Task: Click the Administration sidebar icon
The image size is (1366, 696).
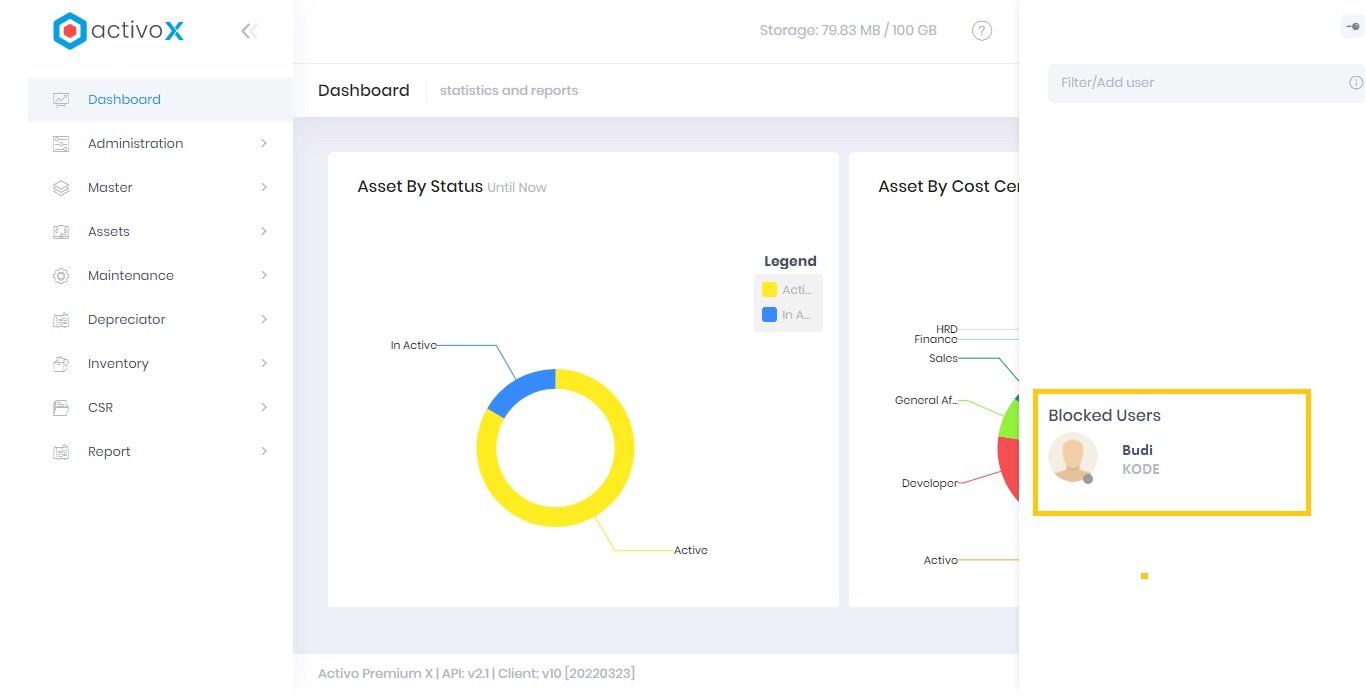Action: click(x=61, y=144)
